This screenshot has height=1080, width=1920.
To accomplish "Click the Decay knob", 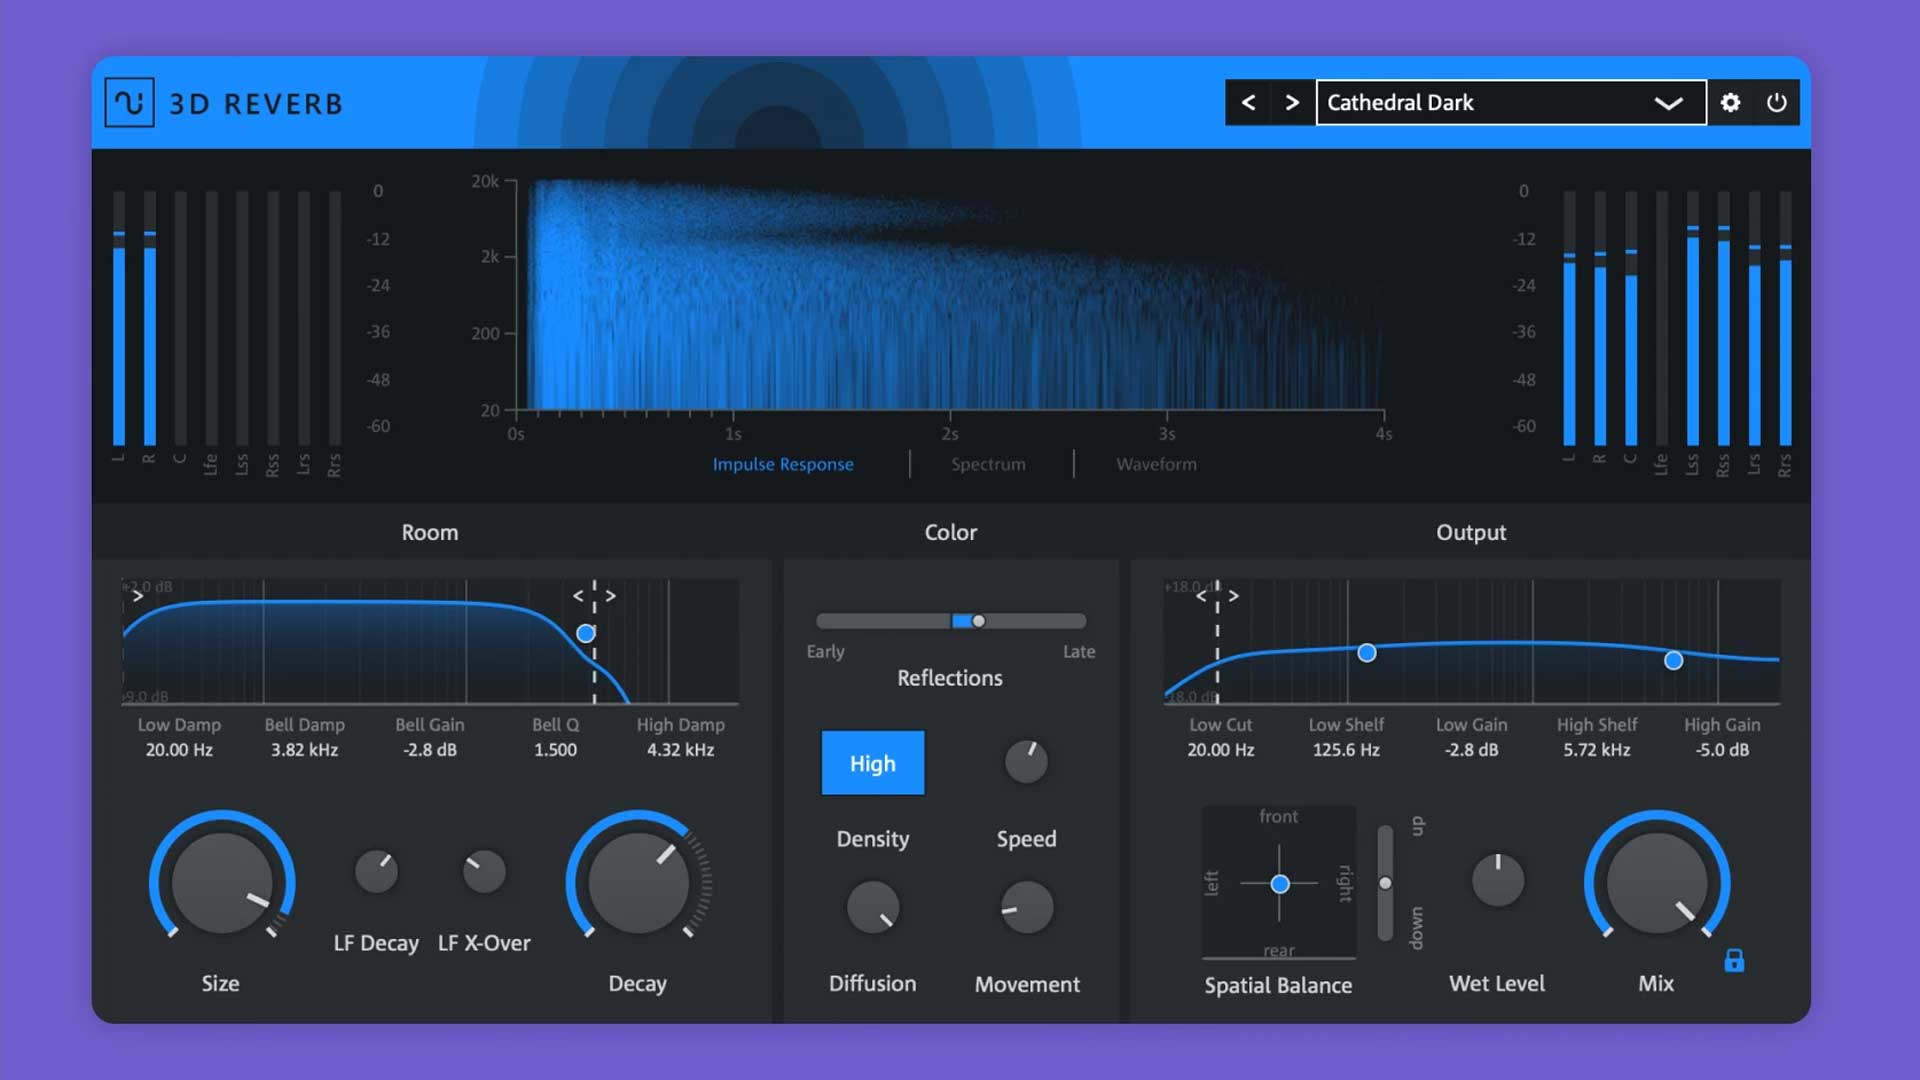I will pos(638,883).
